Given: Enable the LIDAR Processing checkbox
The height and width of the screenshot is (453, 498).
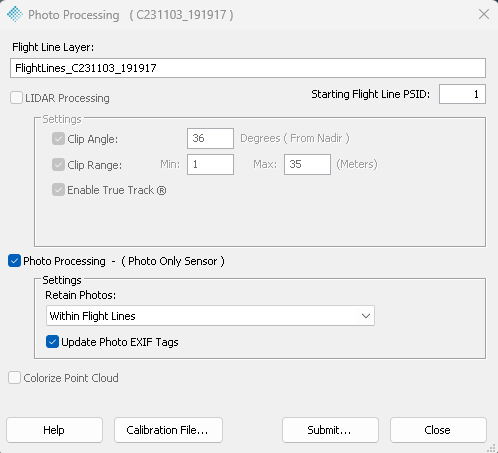Looking at the screenshot, I should click(x=16, y=98).
